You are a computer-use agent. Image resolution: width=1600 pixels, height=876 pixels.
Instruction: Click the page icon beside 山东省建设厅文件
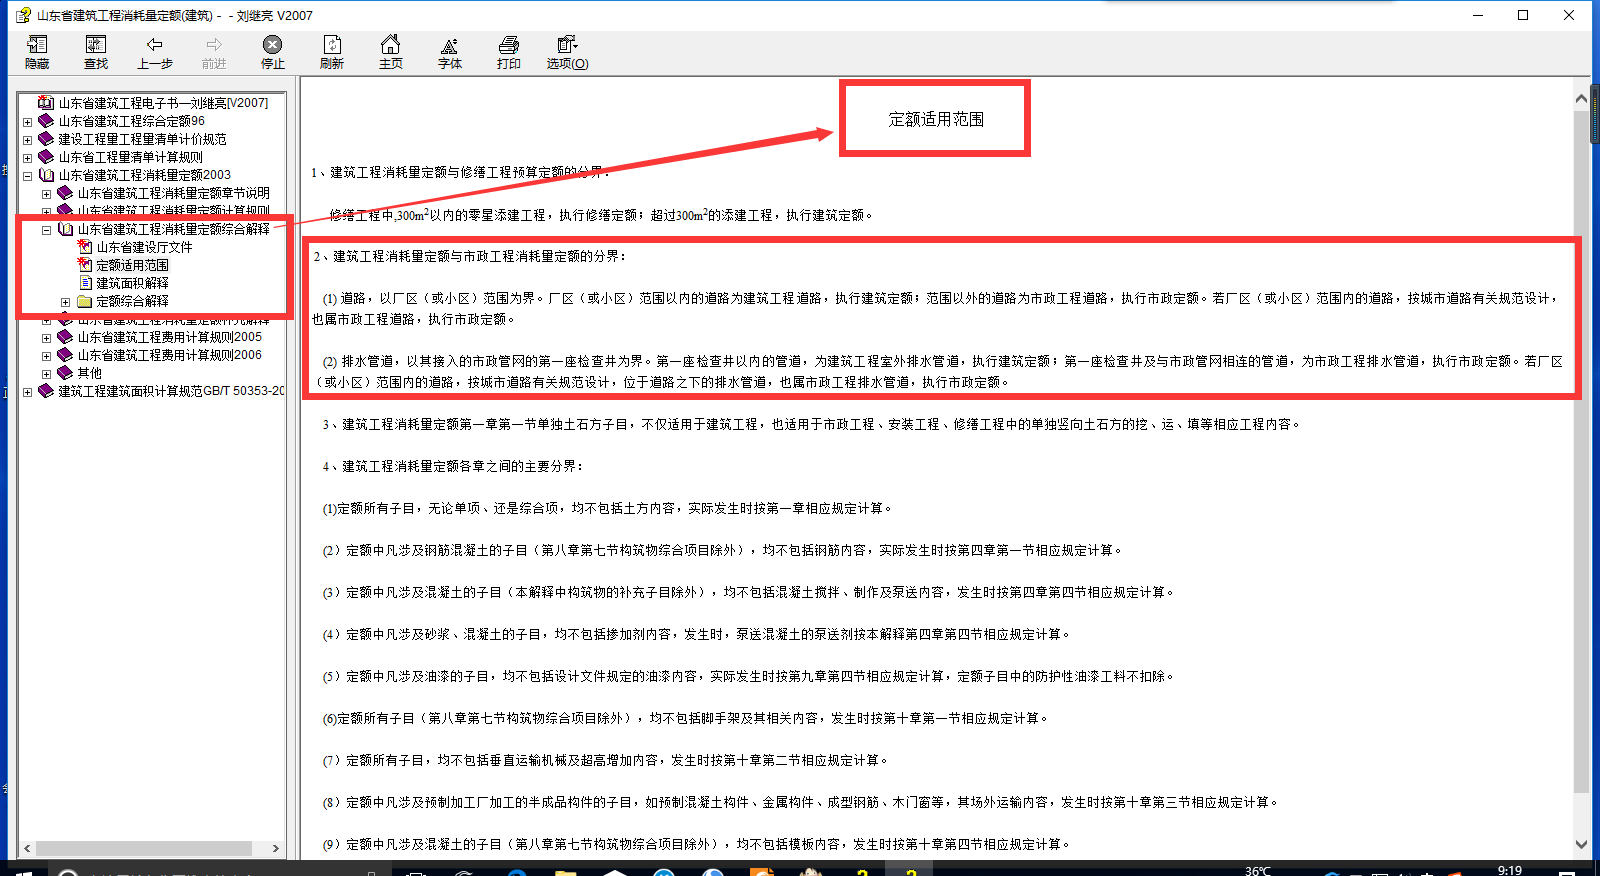(85, 247)
